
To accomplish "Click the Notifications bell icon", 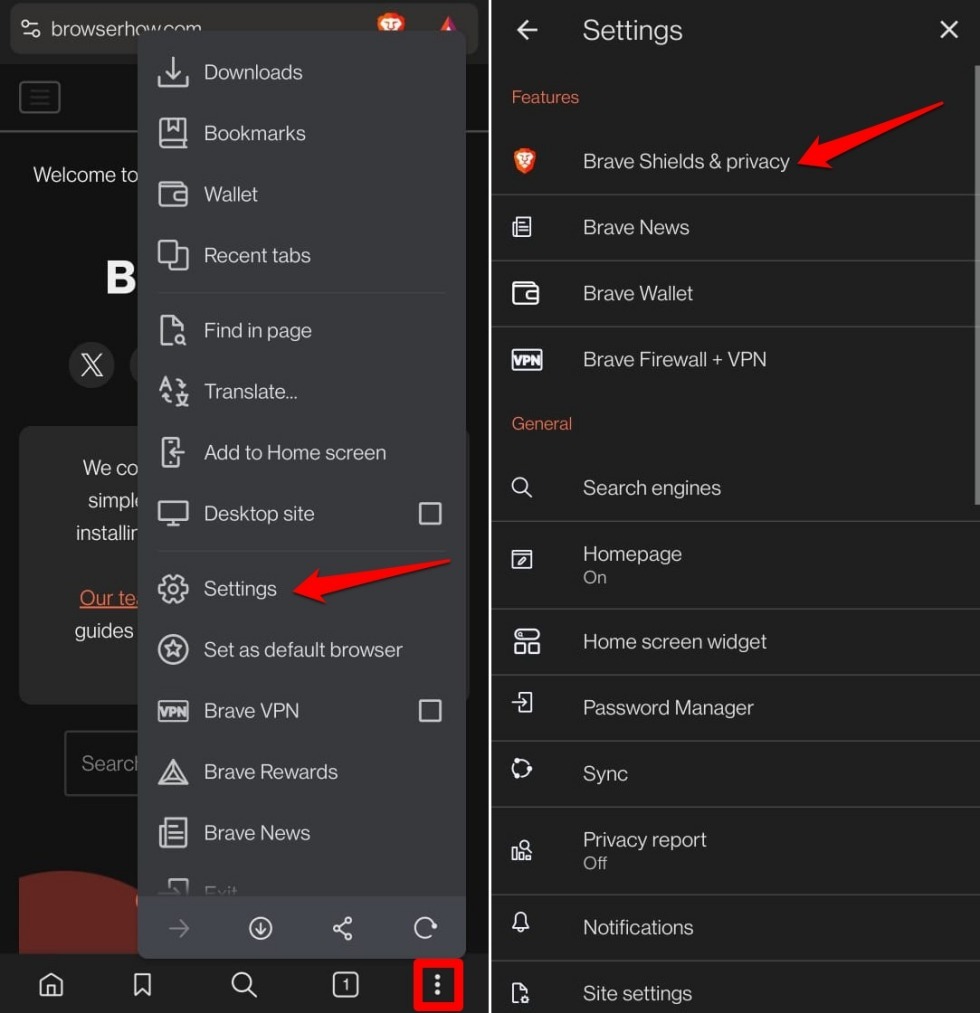I will click(521, 923).
